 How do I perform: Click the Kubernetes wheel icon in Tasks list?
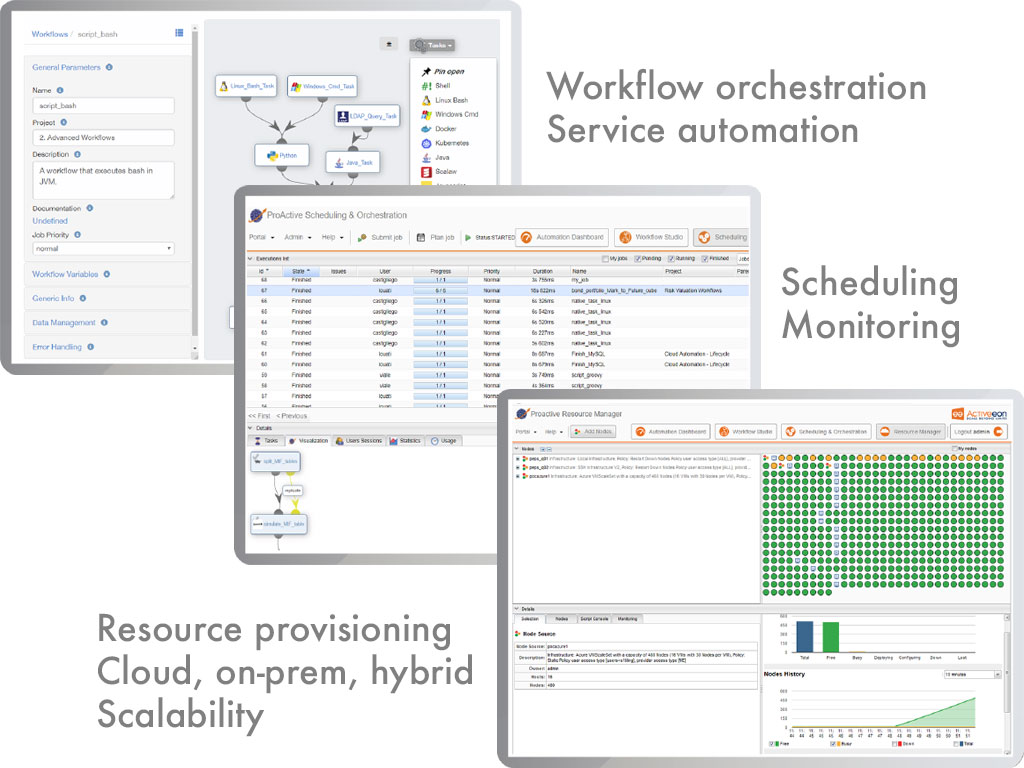426,143
